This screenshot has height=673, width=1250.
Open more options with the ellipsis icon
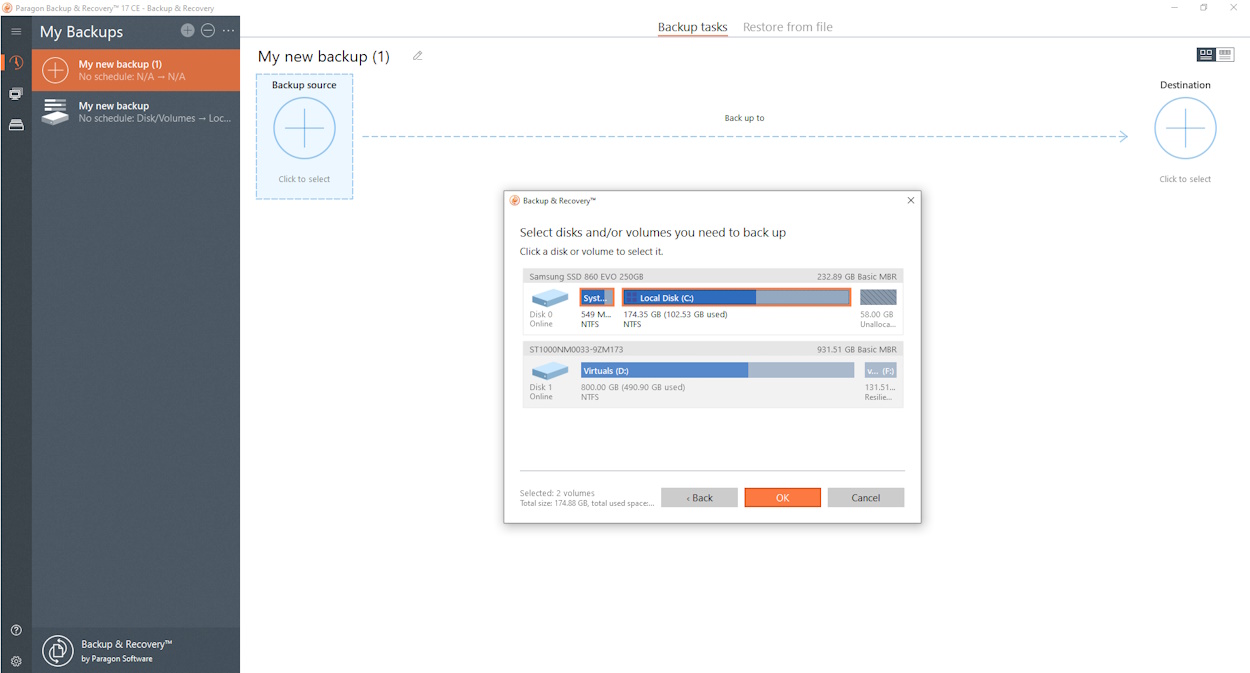tap(228, 32)
